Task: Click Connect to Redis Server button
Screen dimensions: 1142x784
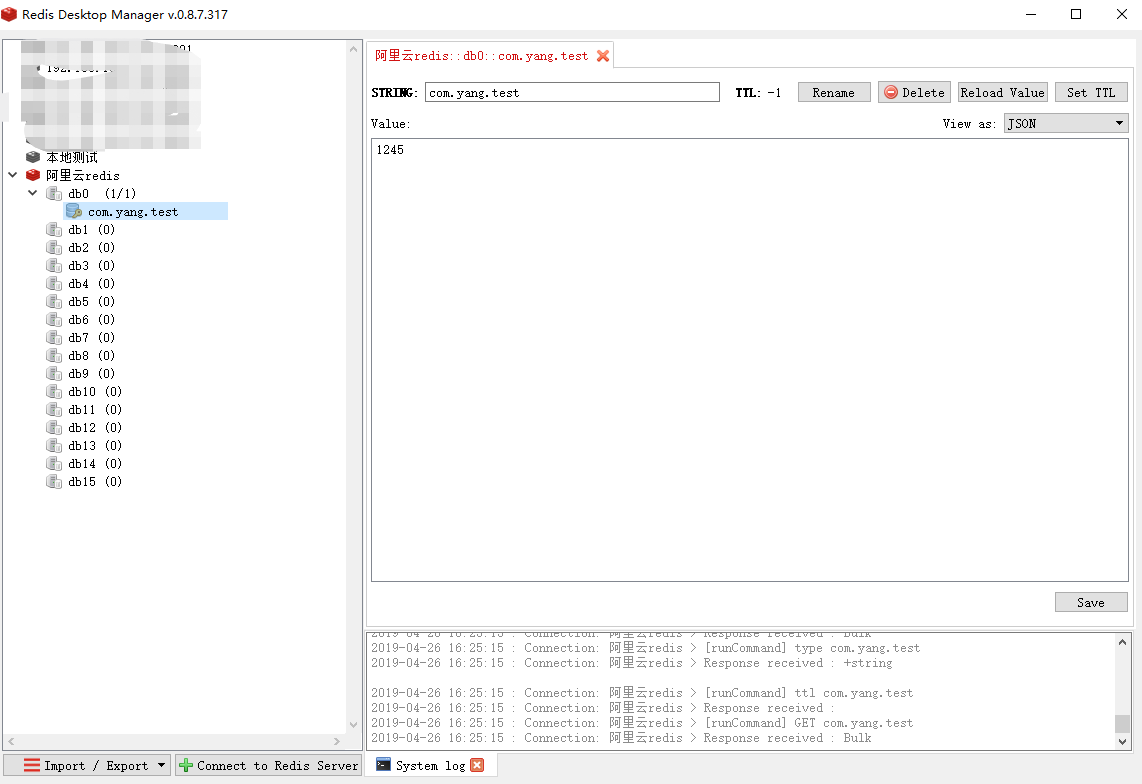Action: click(268, 765)
